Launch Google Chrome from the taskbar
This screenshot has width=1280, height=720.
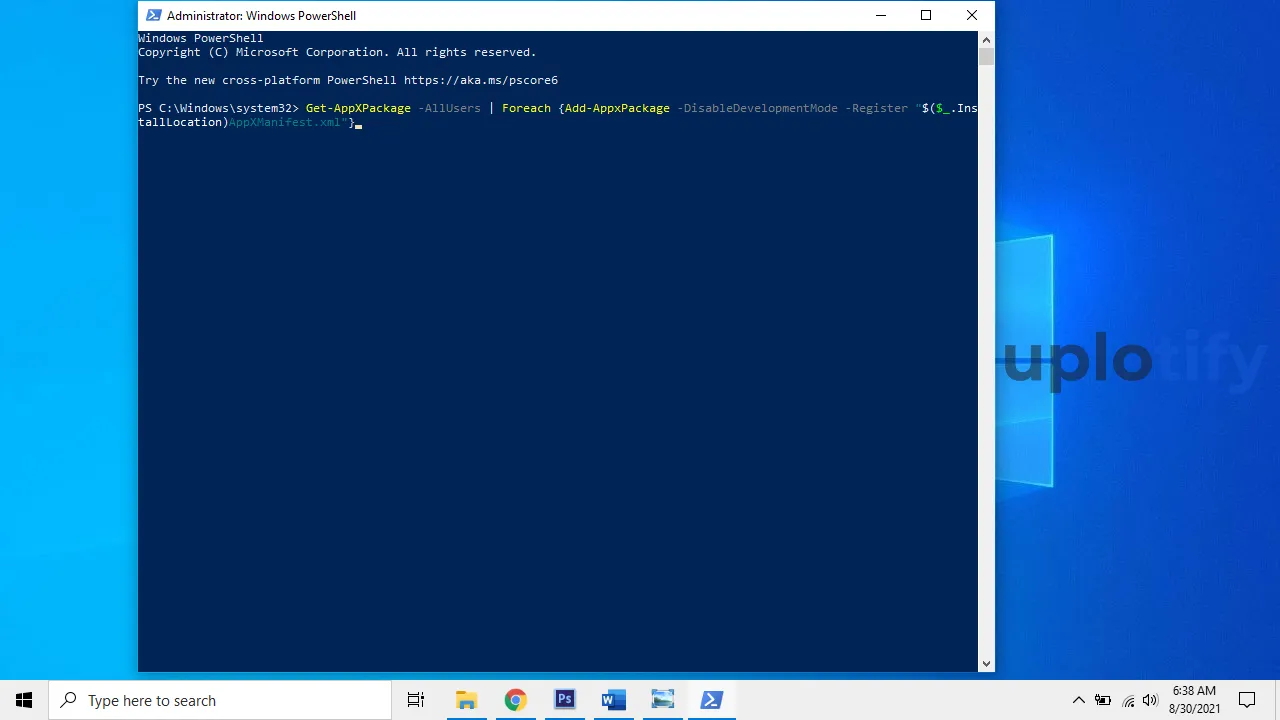pos(515,700)
